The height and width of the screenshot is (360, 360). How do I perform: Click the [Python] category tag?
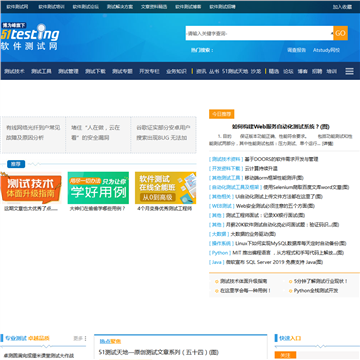coord(220,253)
